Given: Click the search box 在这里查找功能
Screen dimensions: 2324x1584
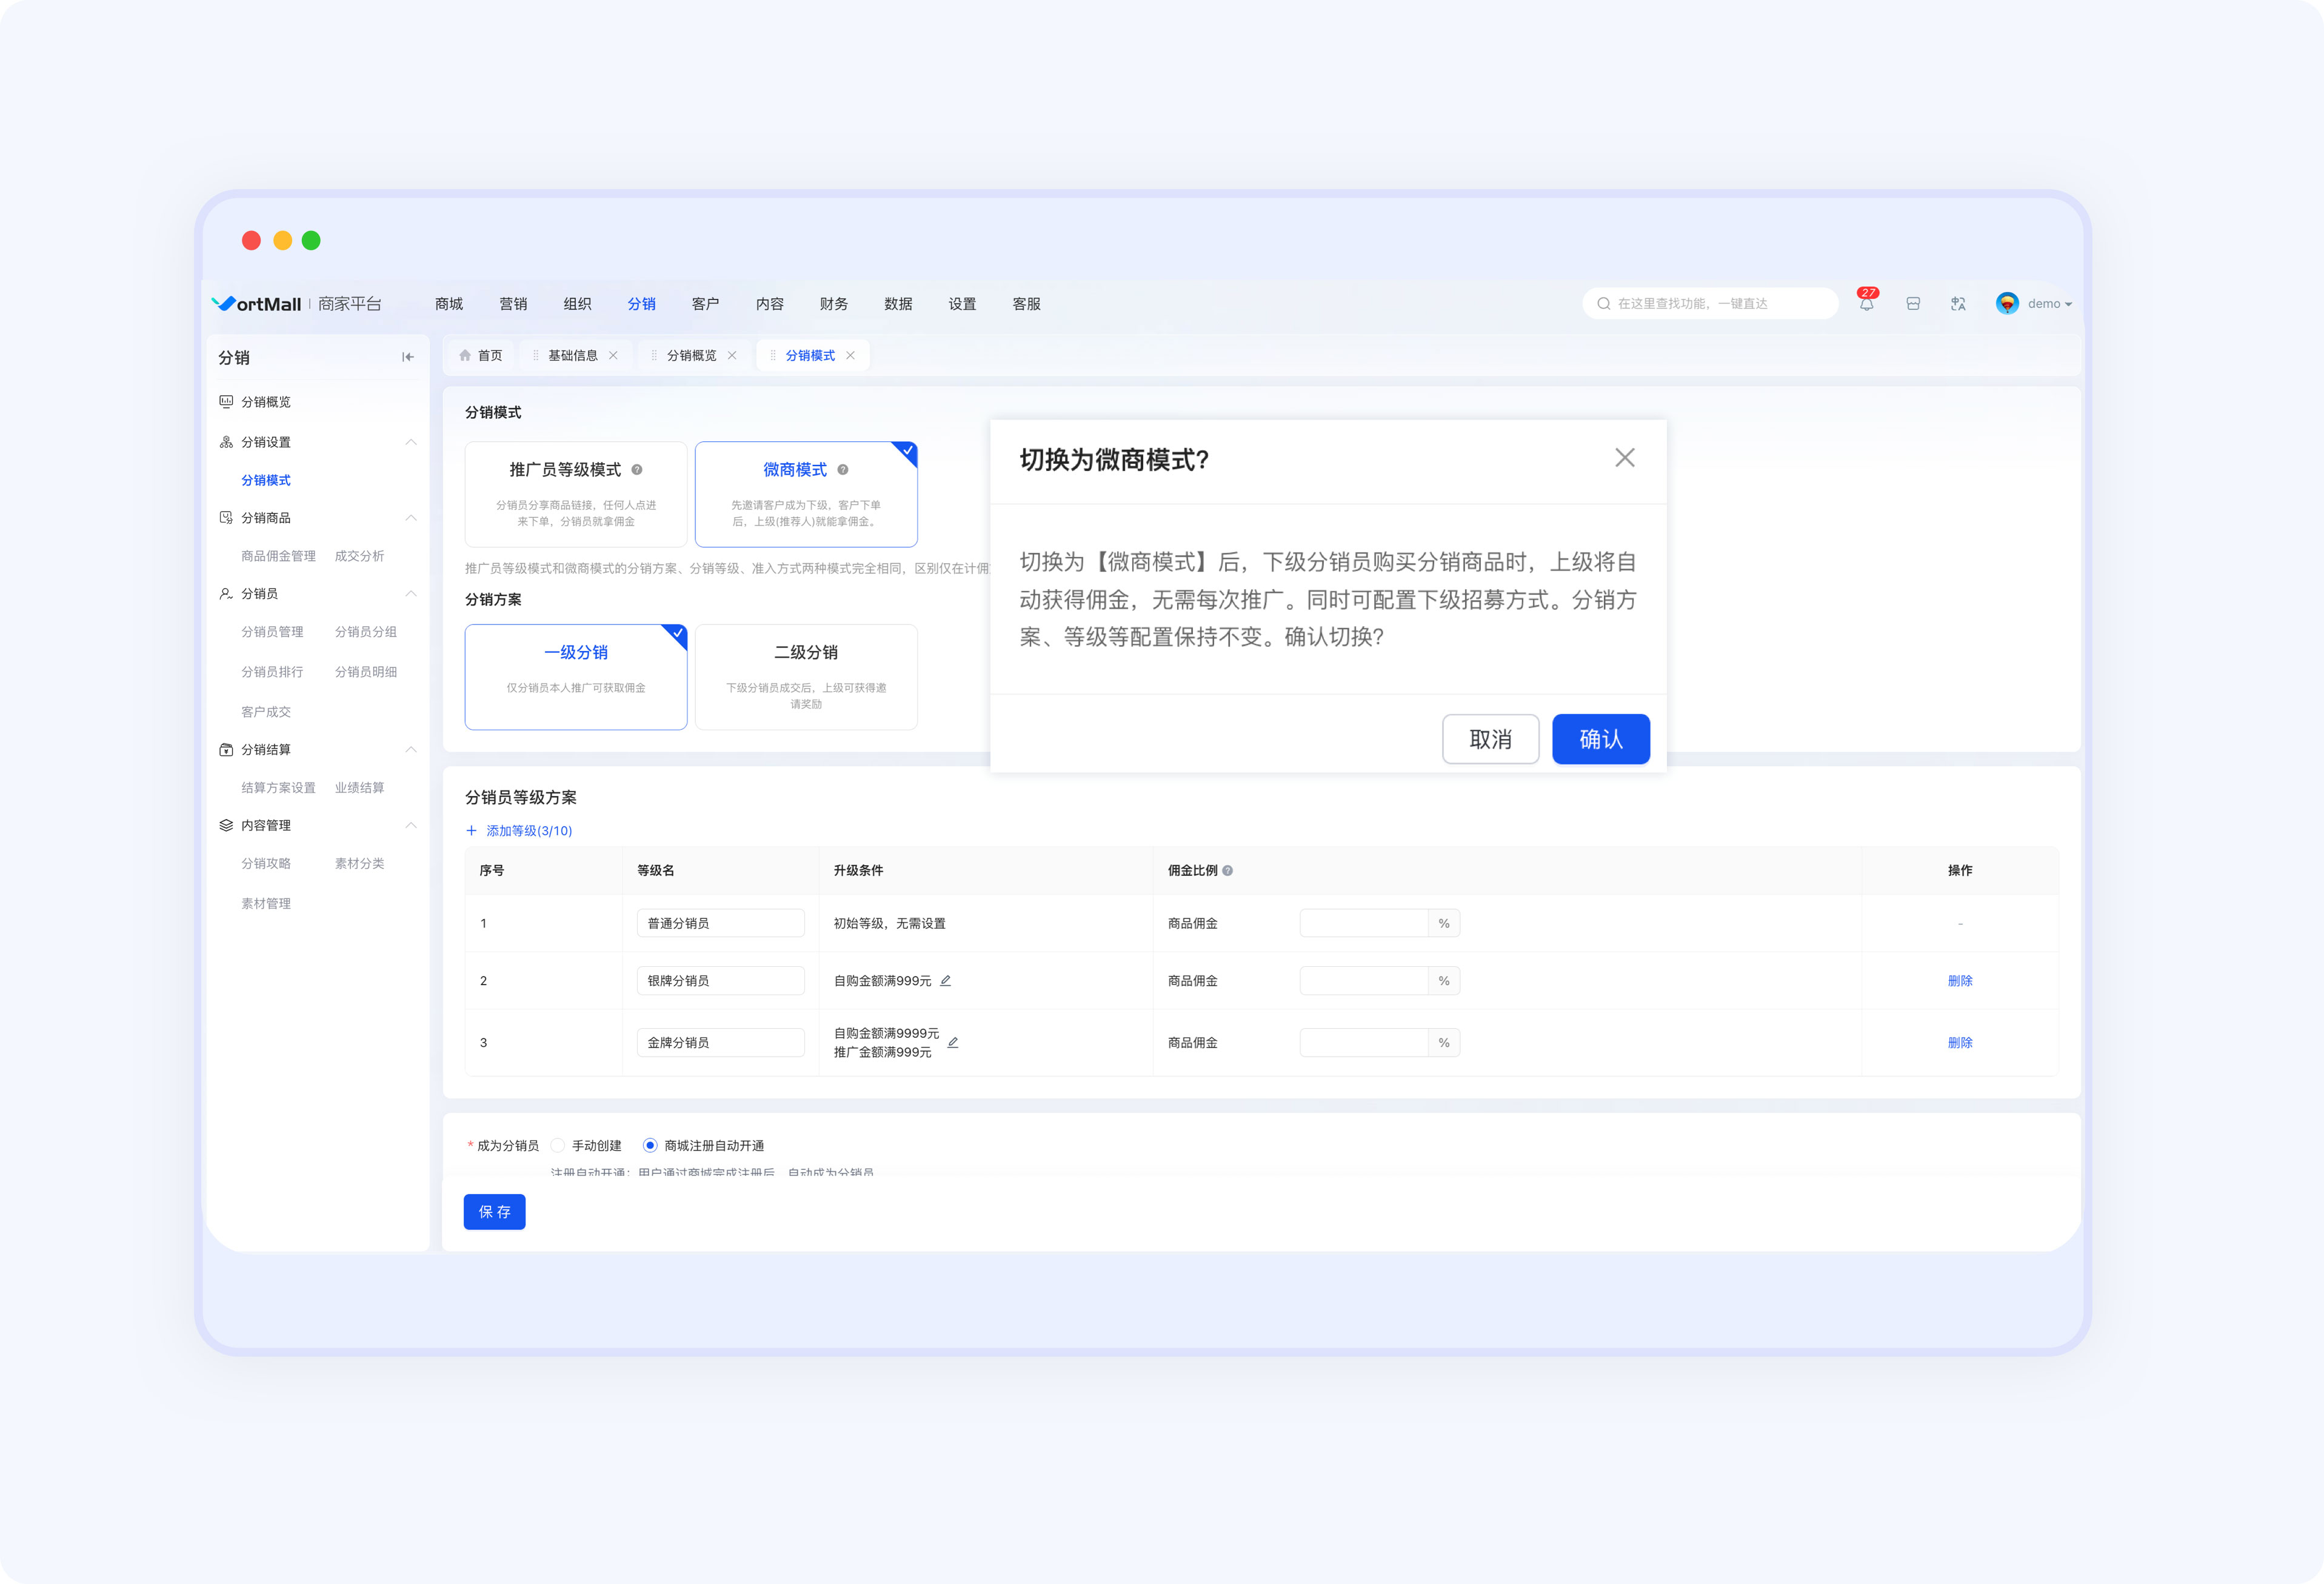Looking at the screenshot, I should (1710, 304).
